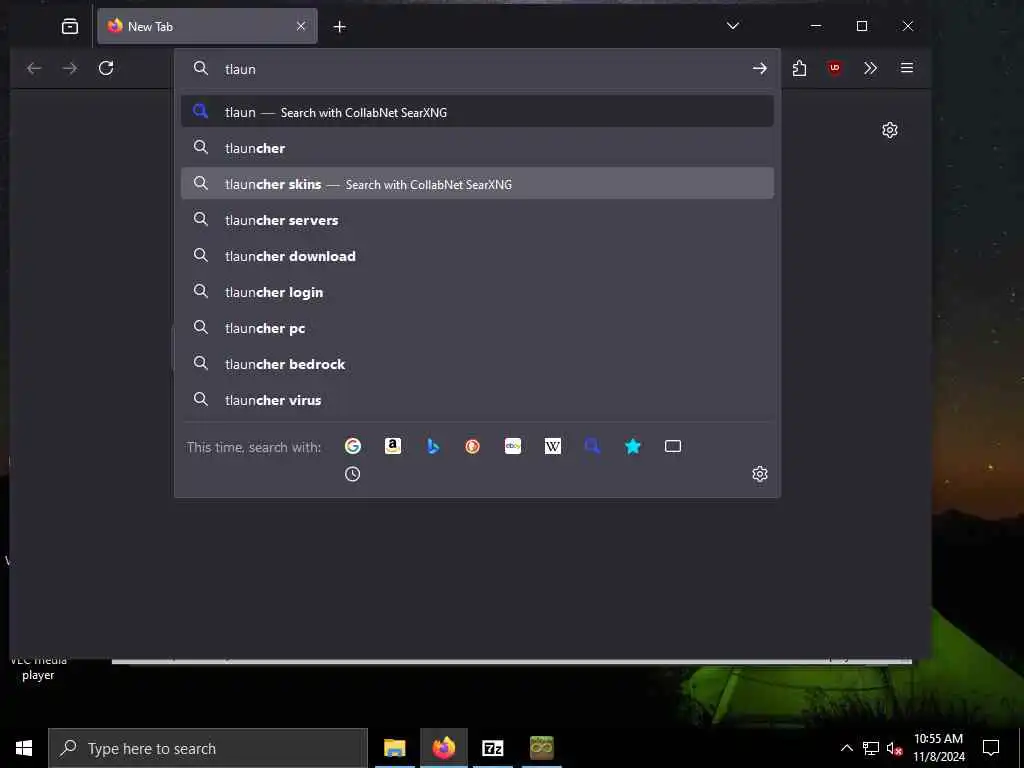
Task: Click the Go arrow in address bar
Action: [759, 69]
